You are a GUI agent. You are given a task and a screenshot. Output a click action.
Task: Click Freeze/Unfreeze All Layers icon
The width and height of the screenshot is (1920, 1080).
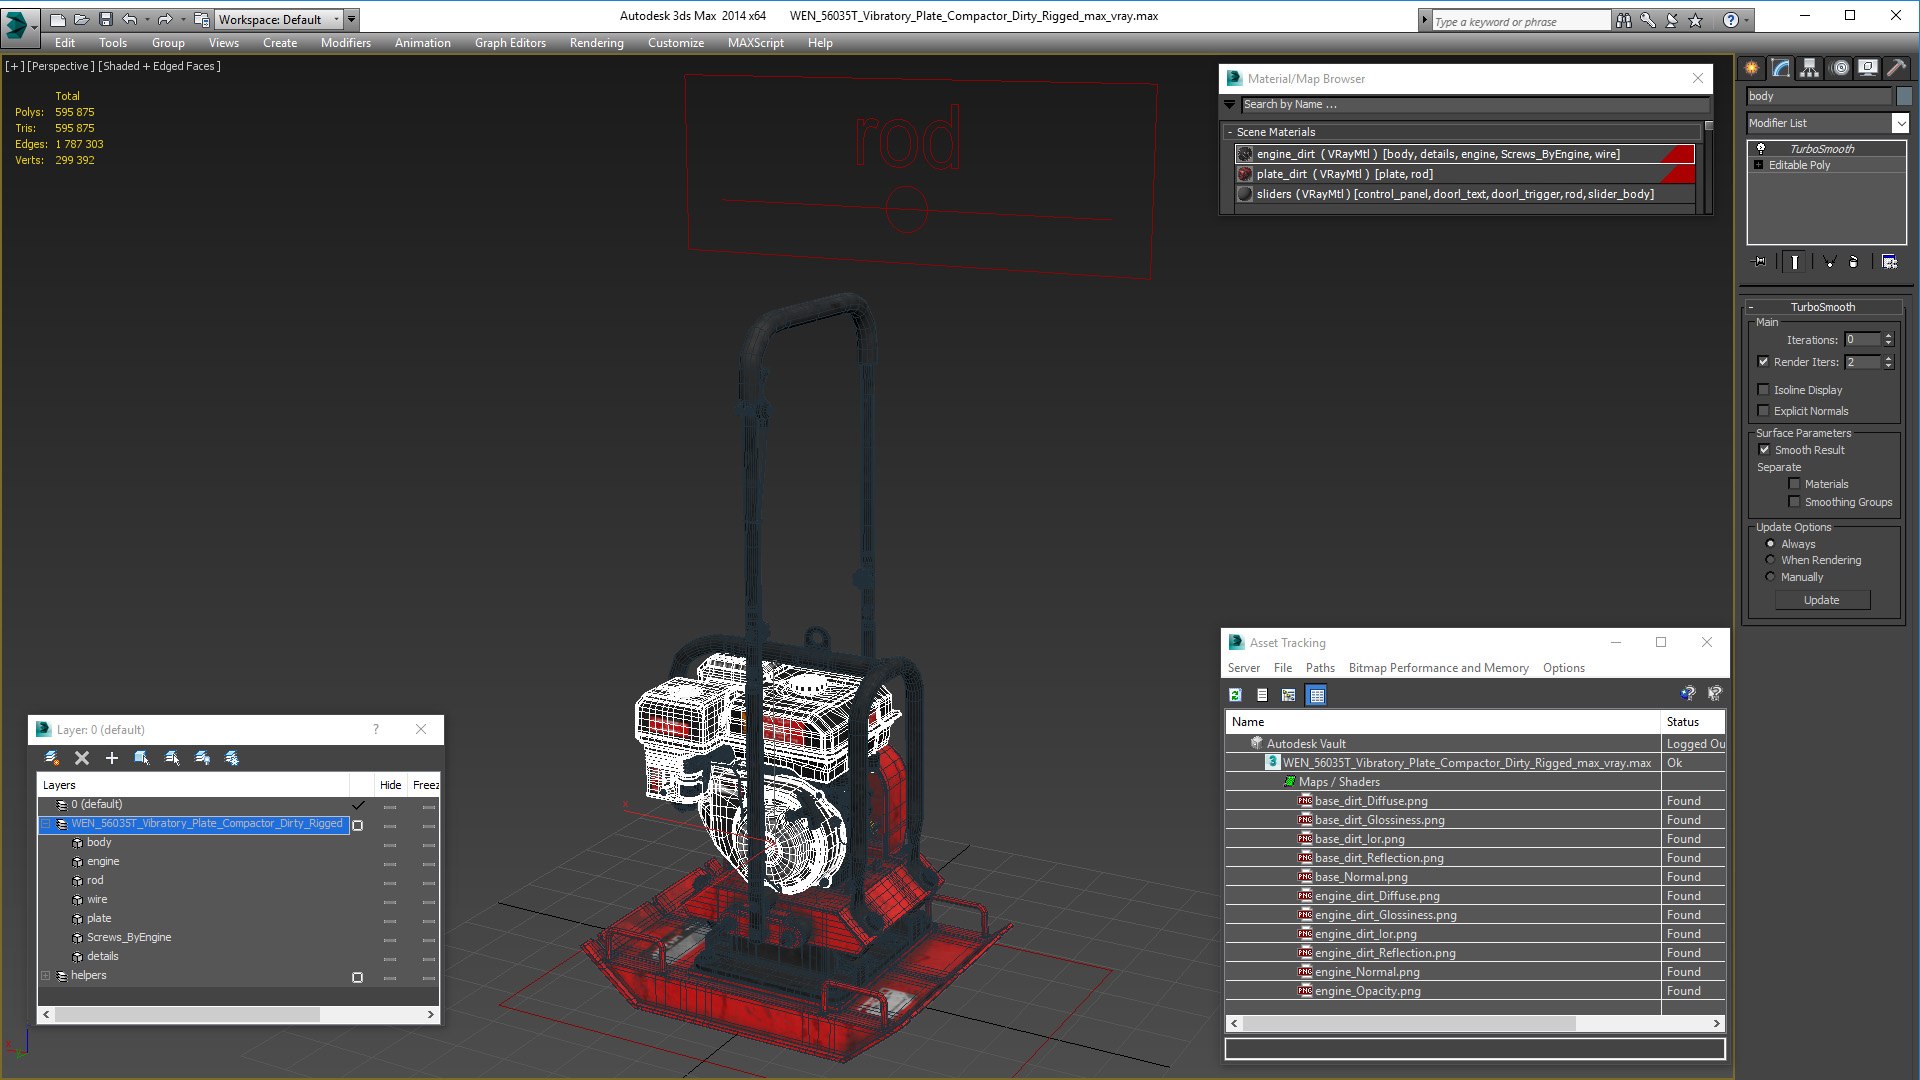pos(232,758)
